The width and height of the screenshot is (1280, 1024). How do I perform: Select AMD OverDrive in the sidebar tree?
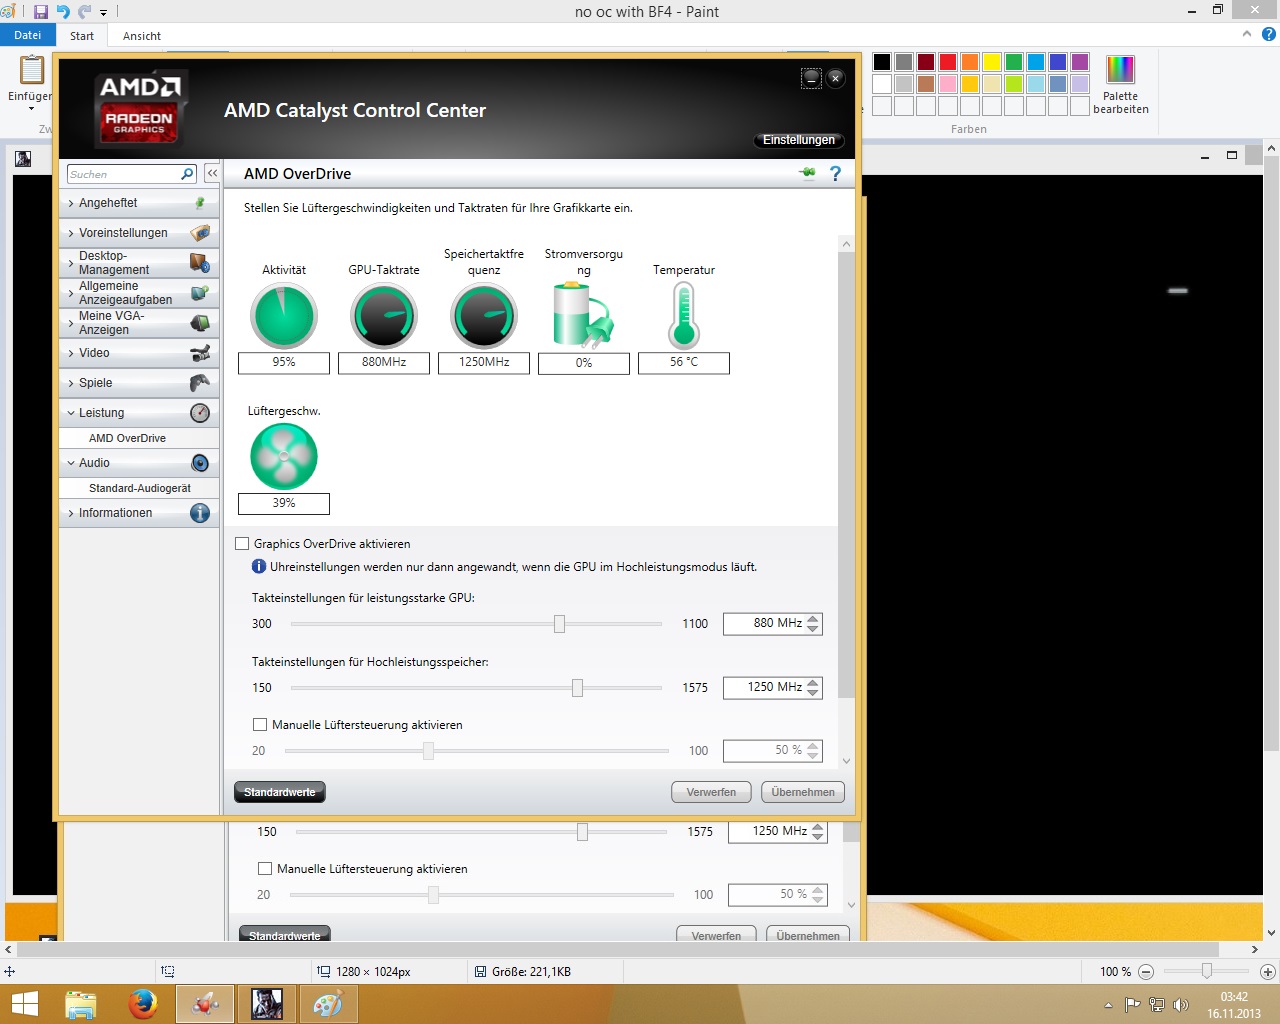[127, 438]
